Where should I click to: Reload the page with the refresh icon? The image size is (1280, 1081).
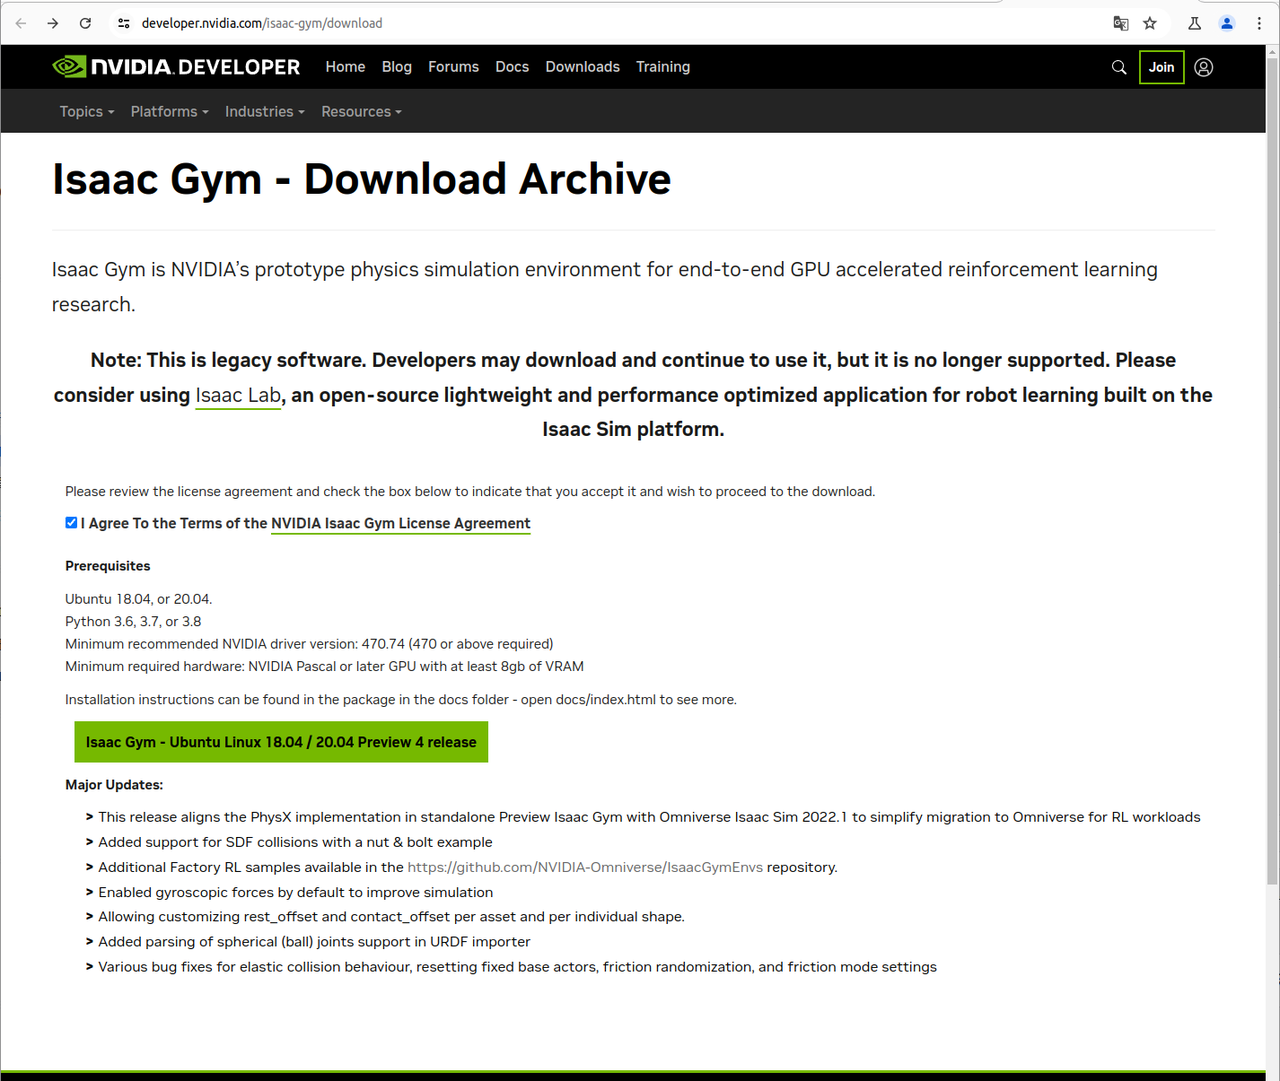pyautogui.click(x=85, y=23)
